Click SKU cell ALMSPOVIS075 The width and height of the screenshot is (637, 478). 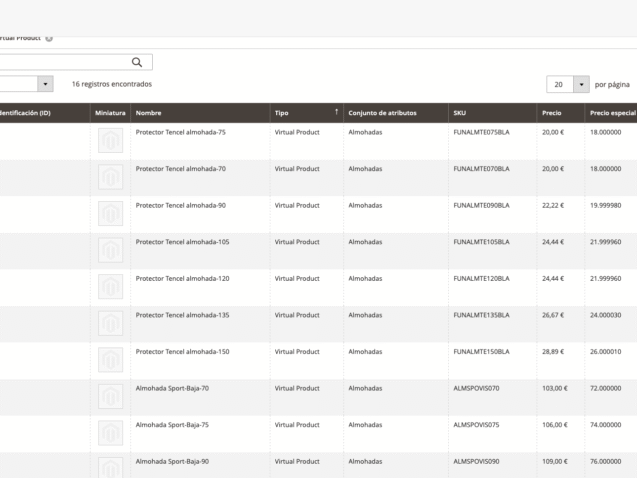476,425
